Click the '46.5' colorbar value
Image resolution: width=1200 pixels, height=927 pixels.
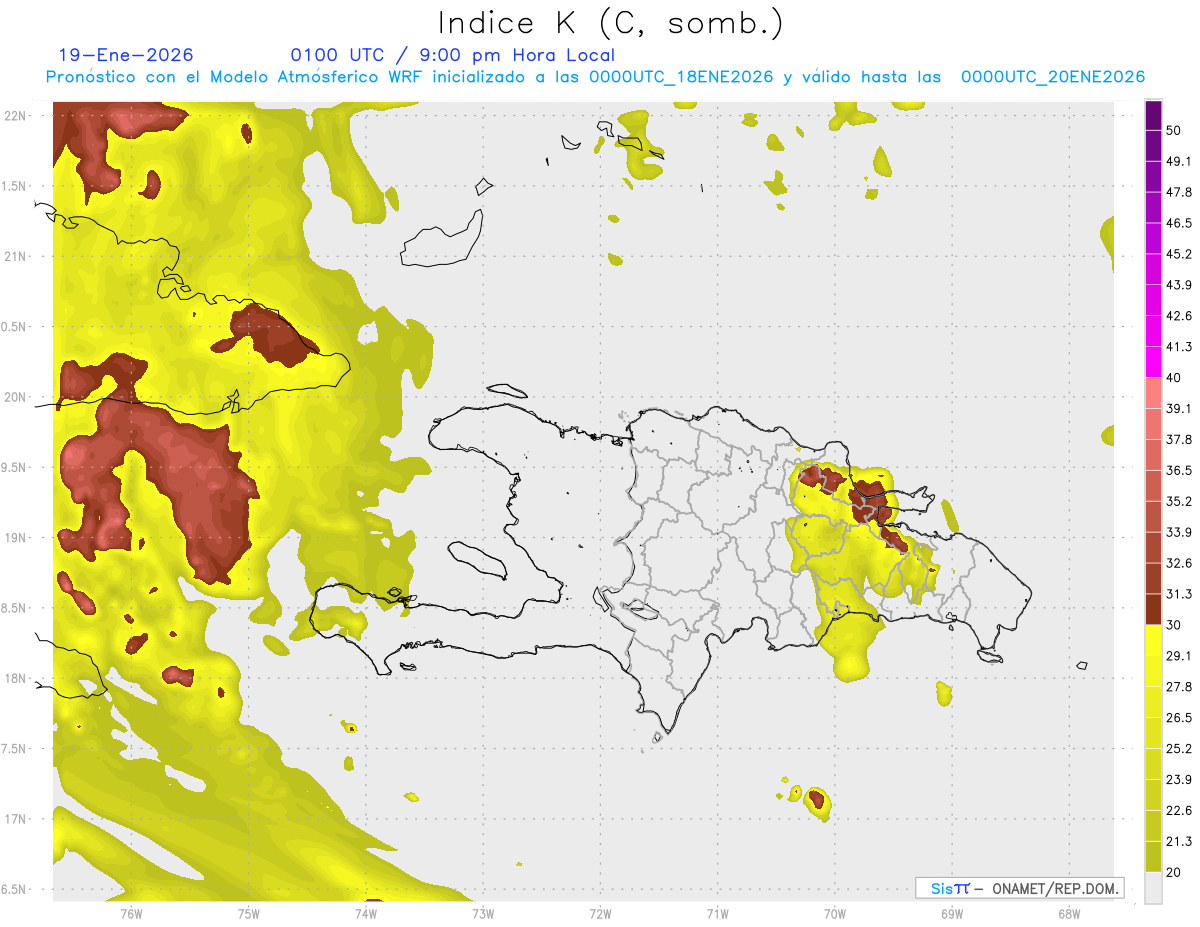point(1179,223)
